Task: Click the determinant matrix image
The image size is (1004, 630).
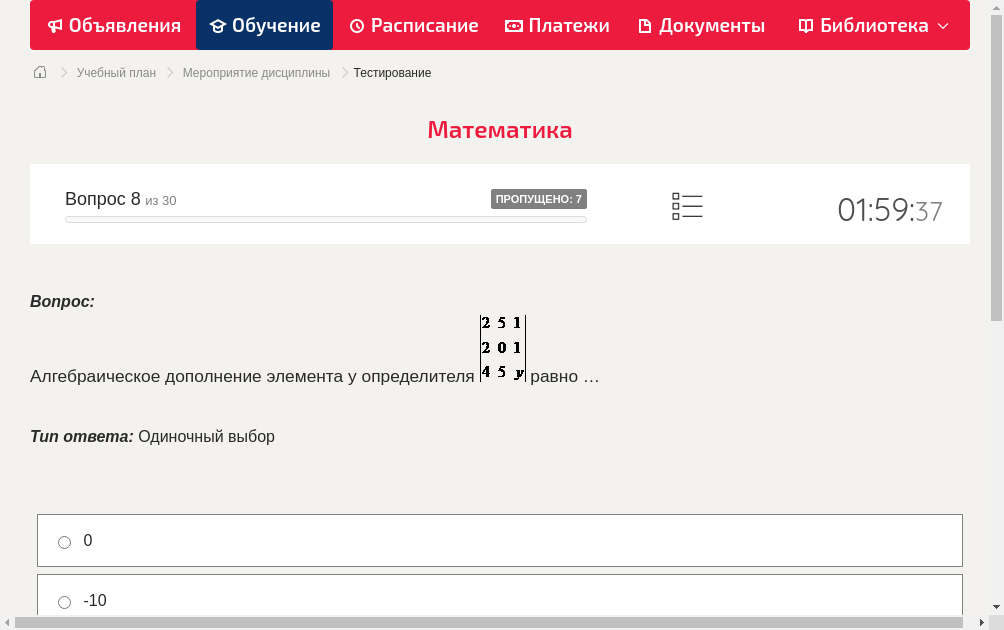Action: [503, 348]
